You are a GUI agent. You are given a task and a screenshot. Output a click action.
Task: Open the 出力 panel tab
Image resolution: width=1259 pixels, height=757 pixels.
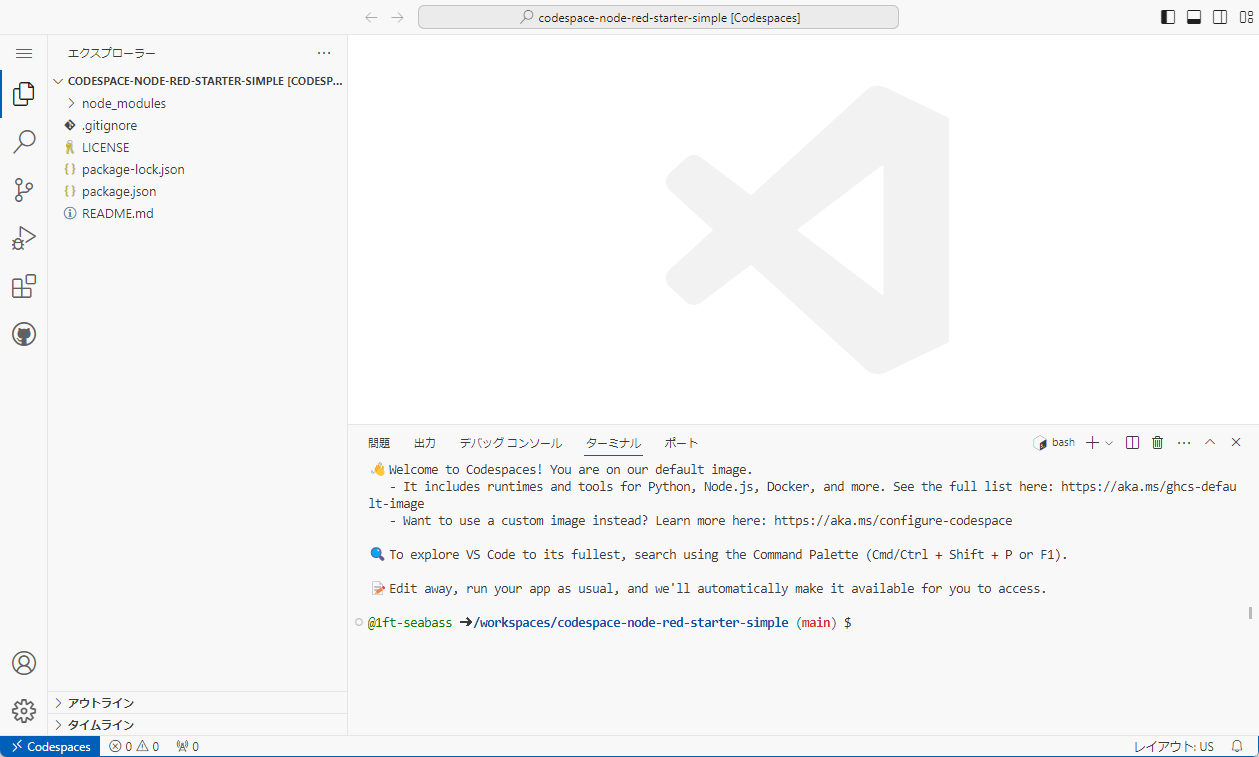424,442
